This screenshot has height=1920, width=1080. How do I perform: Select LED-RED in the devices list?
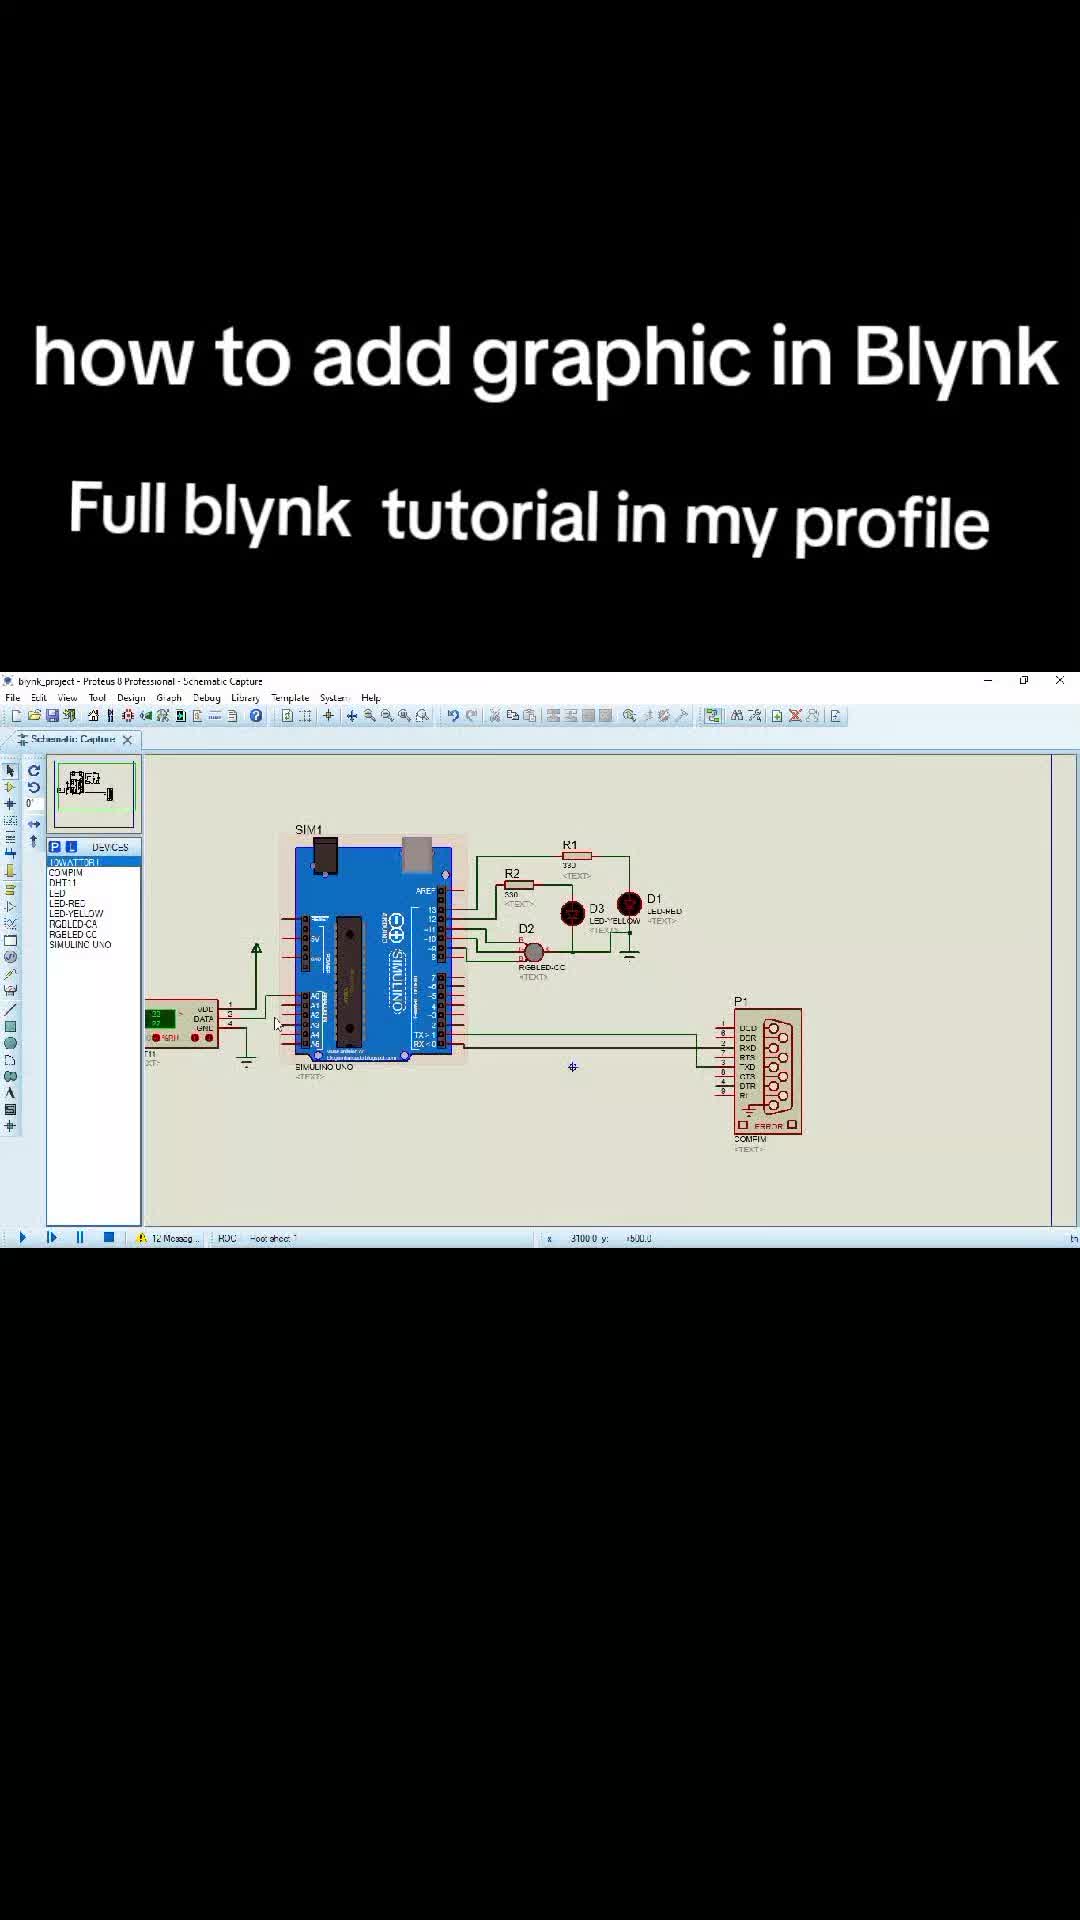67,903
